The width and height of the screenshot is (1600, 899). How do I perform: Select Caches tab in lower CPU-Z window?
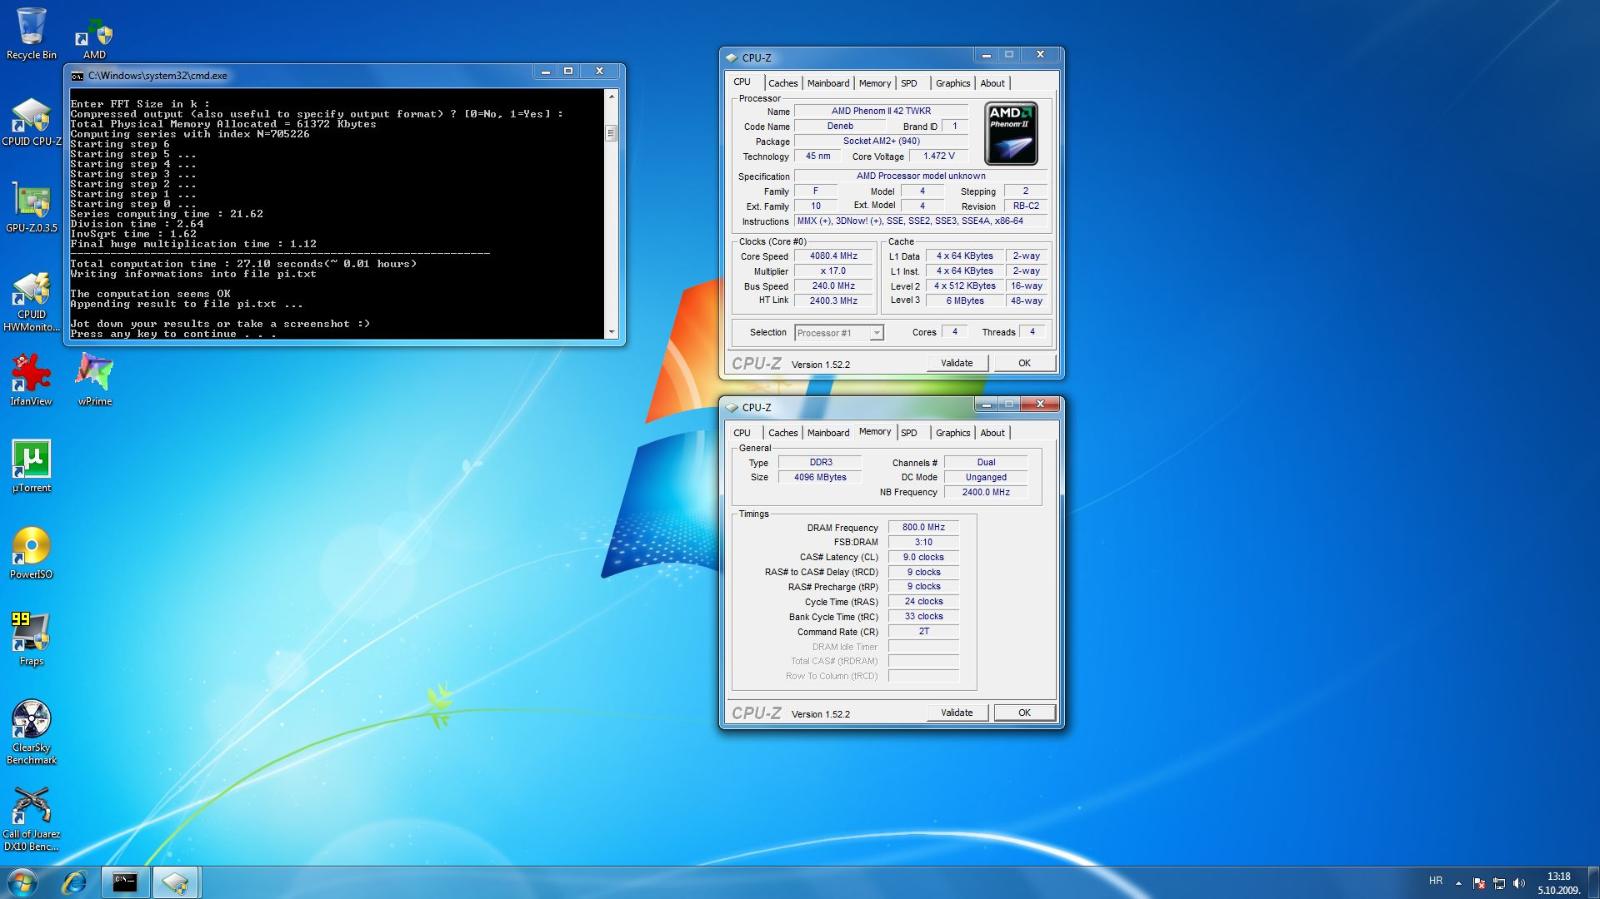tap(783, 433)
